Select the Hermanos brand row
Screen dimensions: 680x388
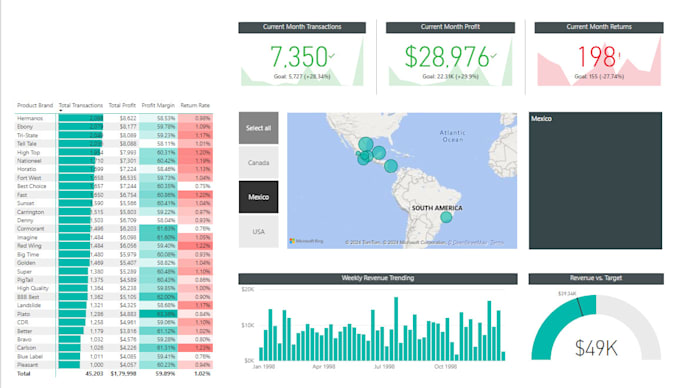(114, 118)
